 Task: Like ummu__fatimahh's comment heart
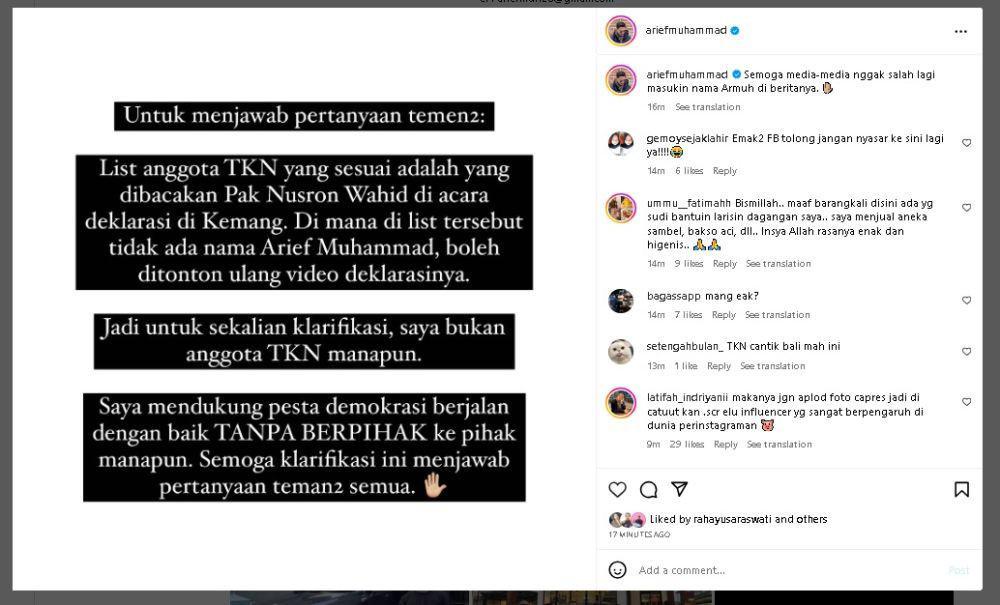967,208
